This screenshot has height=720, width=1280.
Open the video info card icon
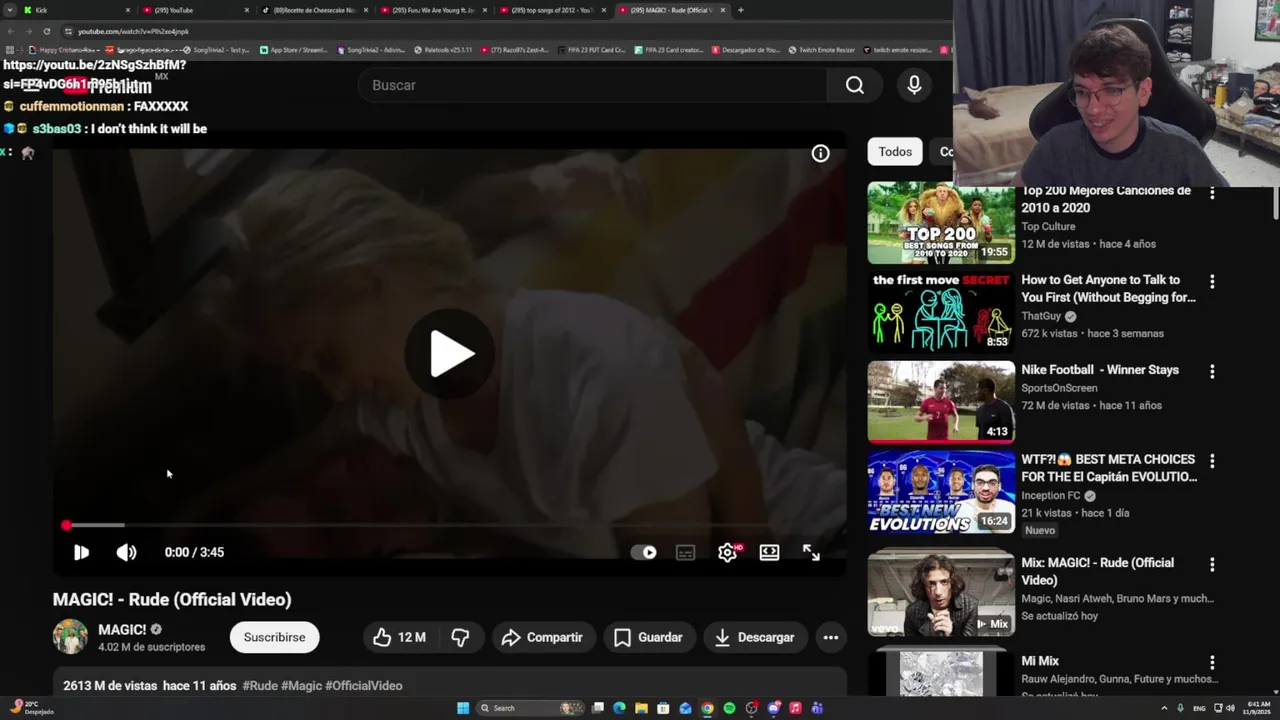[x=820, y=153]
